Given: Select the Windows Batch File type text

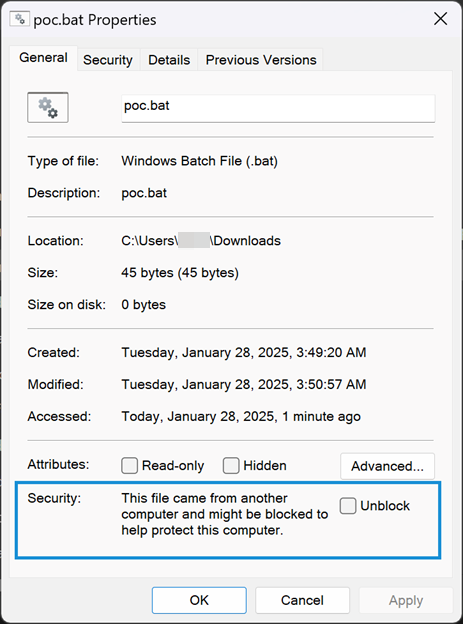Looking at the screenshot, I should [199, 161].
